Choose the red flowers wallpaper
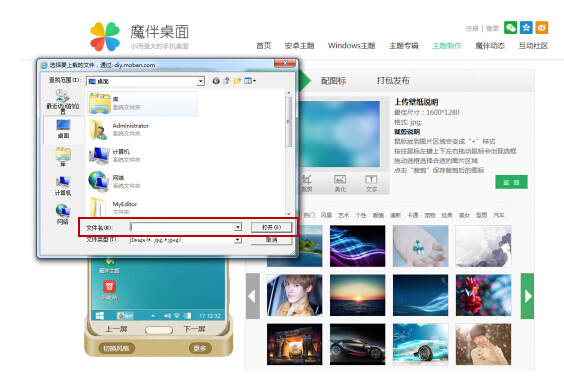564x391 pixels. point(483,295)
